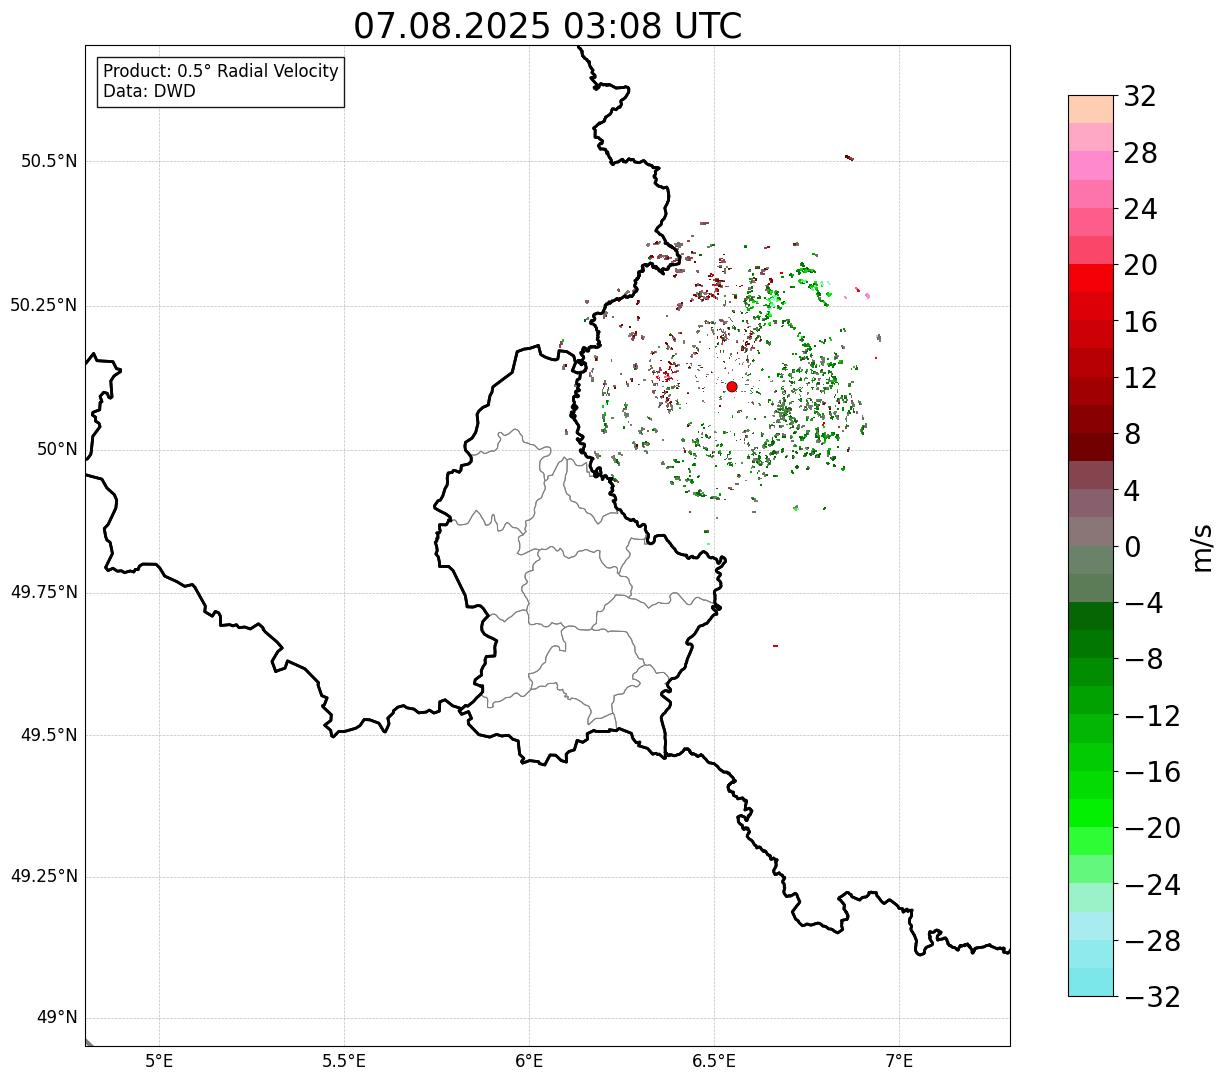Click the 'Product: 0.5° Radial Velocity' text
The width and height of the screenshot is (1225, 1081).
pos(221,72)
